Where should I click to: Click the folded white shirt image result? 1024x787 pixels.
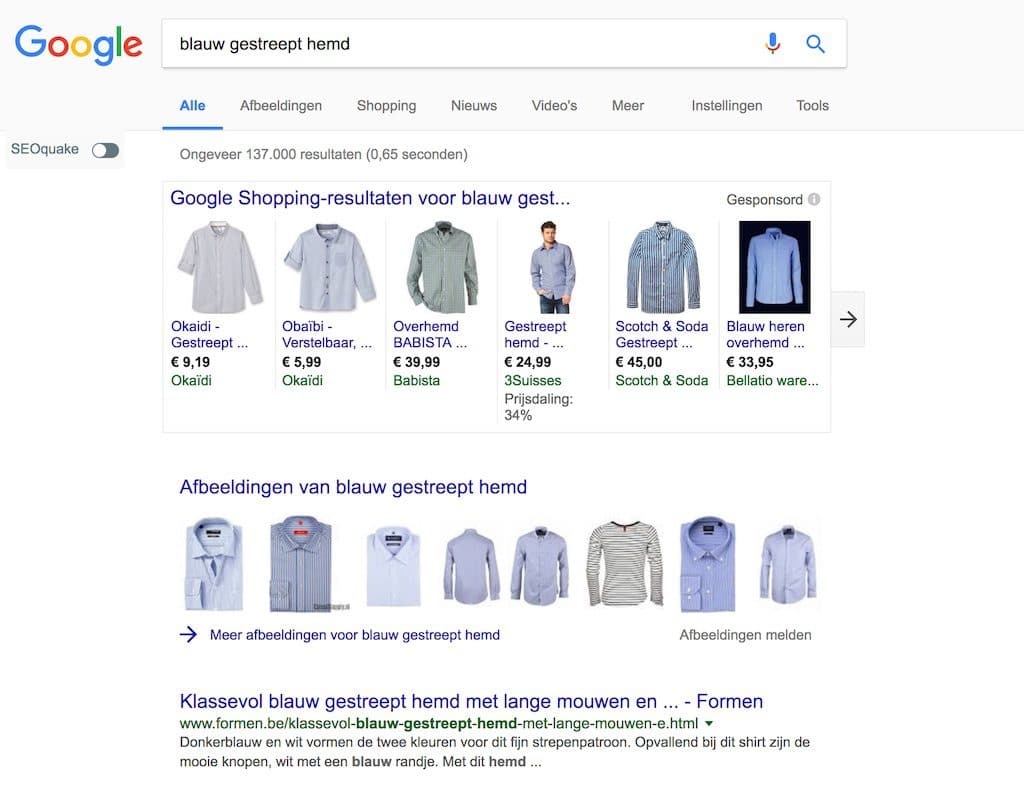[x=393, y=567]
